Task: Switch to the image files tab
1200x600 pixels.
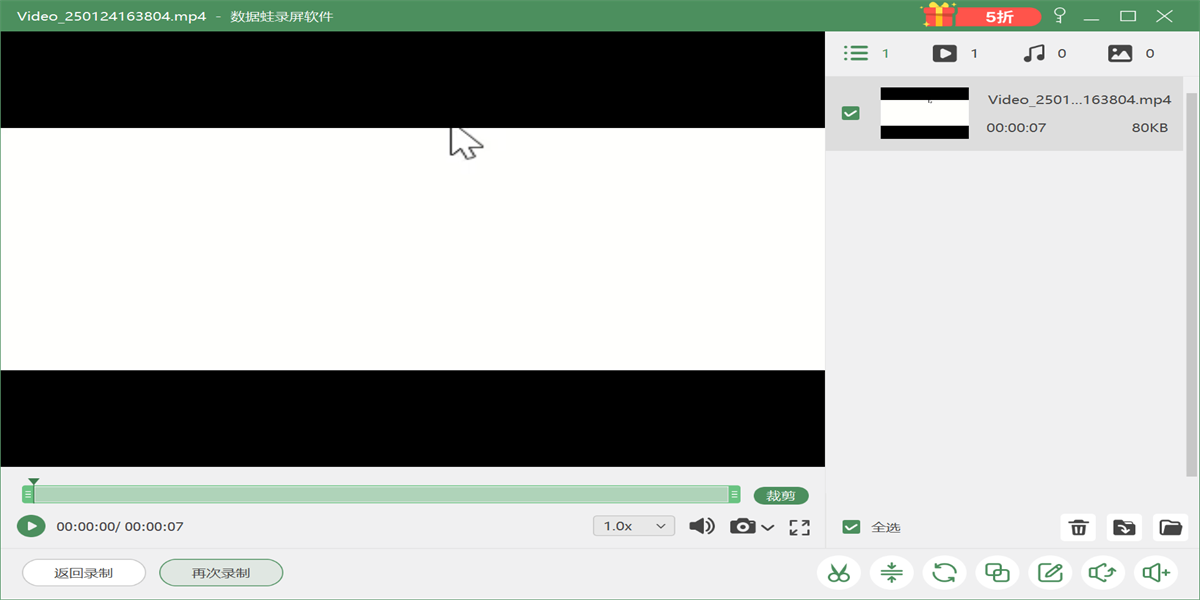Action: (x=1131, y=54)
